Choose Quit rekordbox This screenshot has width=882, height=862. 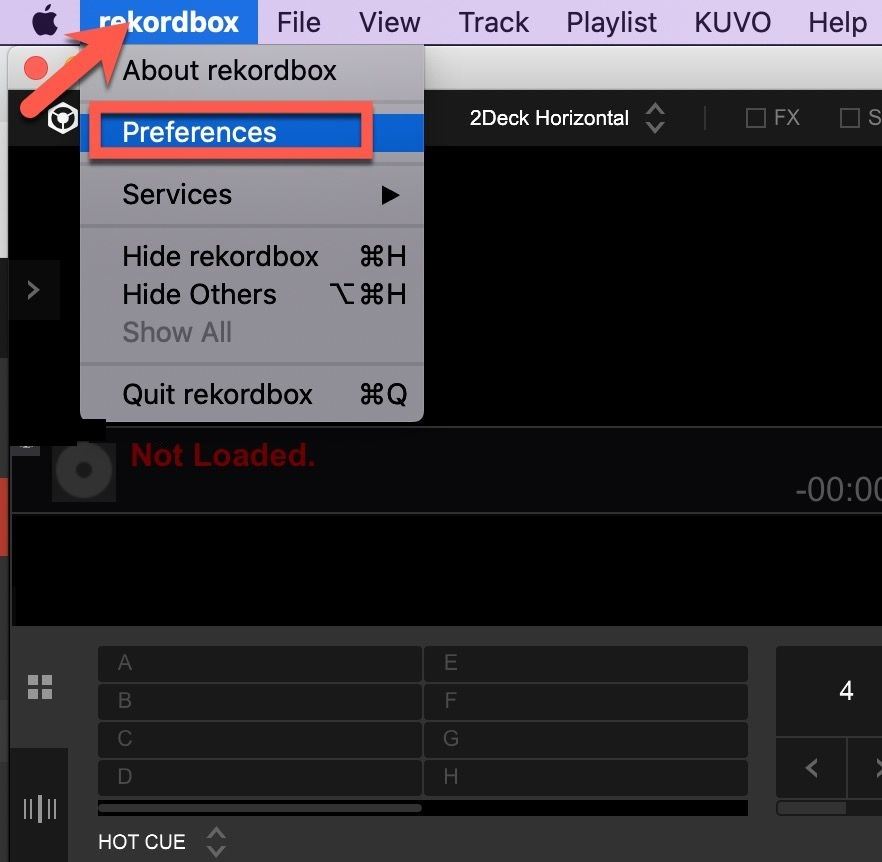tap(252, 394)
